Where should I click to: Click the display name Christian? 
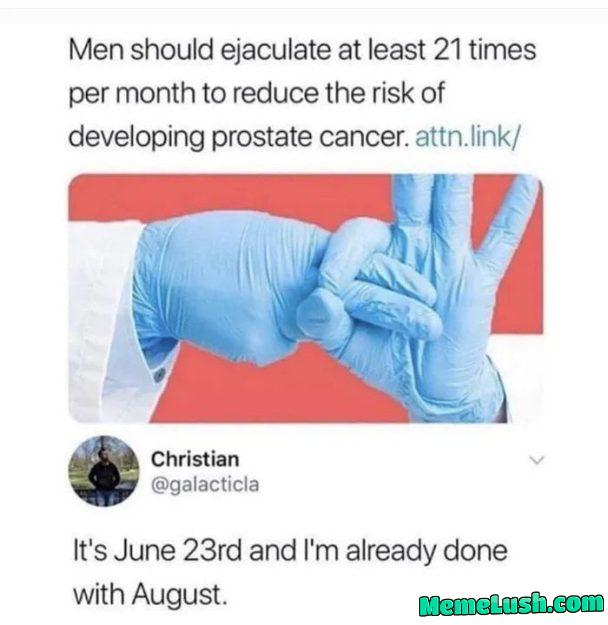pos(195,459)
